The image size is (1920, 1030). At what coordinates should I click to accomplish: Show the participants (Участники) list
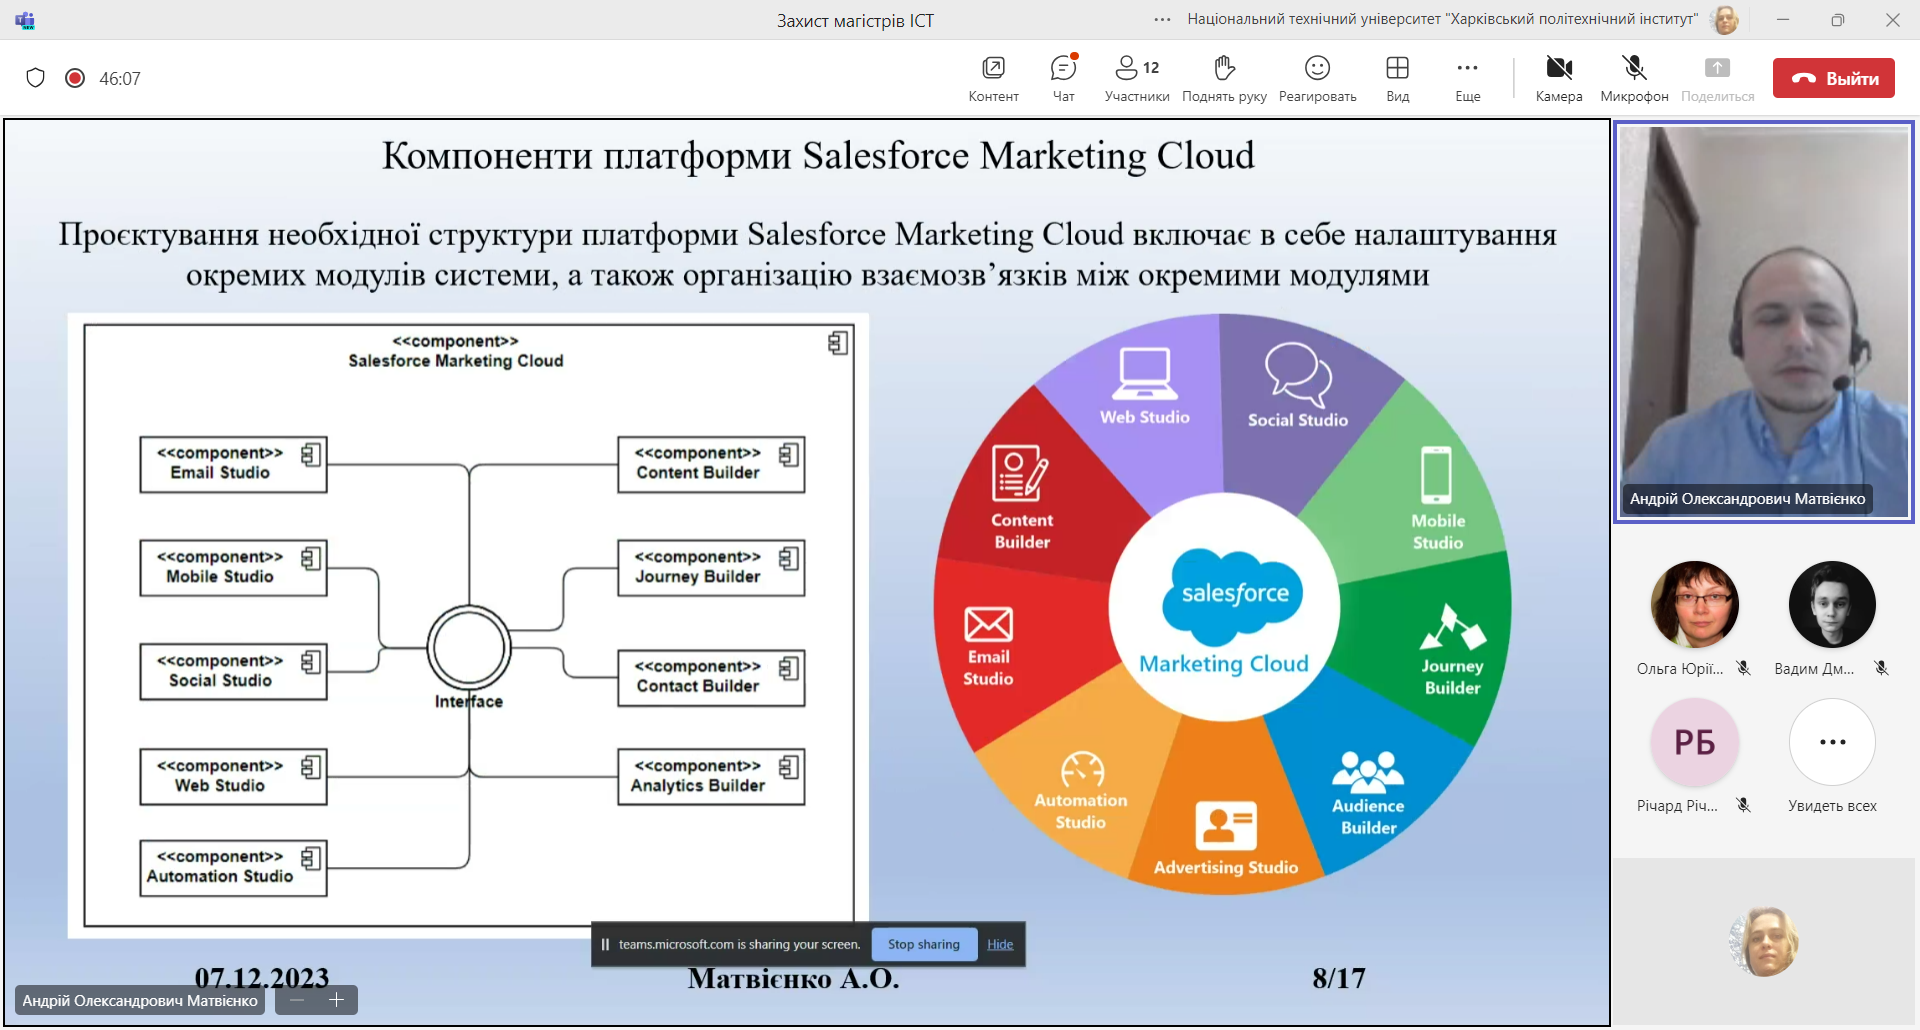(1136, 78)
